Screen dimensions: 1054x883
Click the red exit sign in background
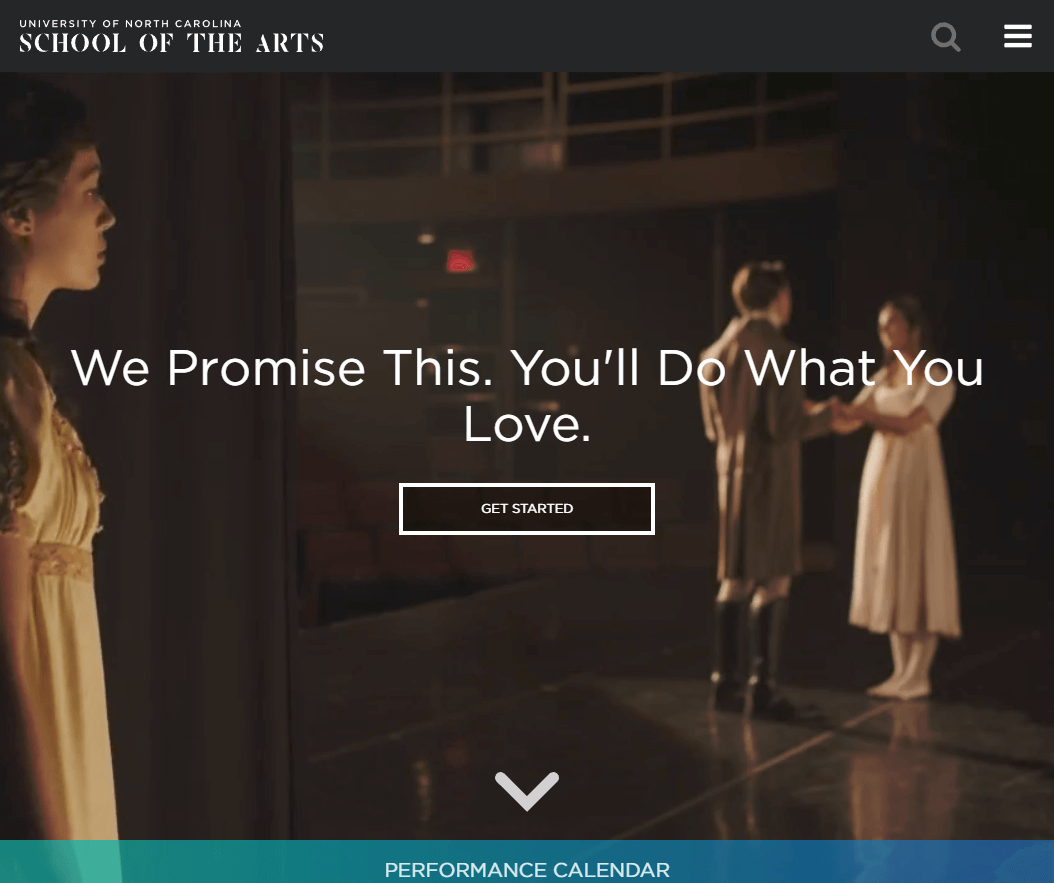coord(460,261)
